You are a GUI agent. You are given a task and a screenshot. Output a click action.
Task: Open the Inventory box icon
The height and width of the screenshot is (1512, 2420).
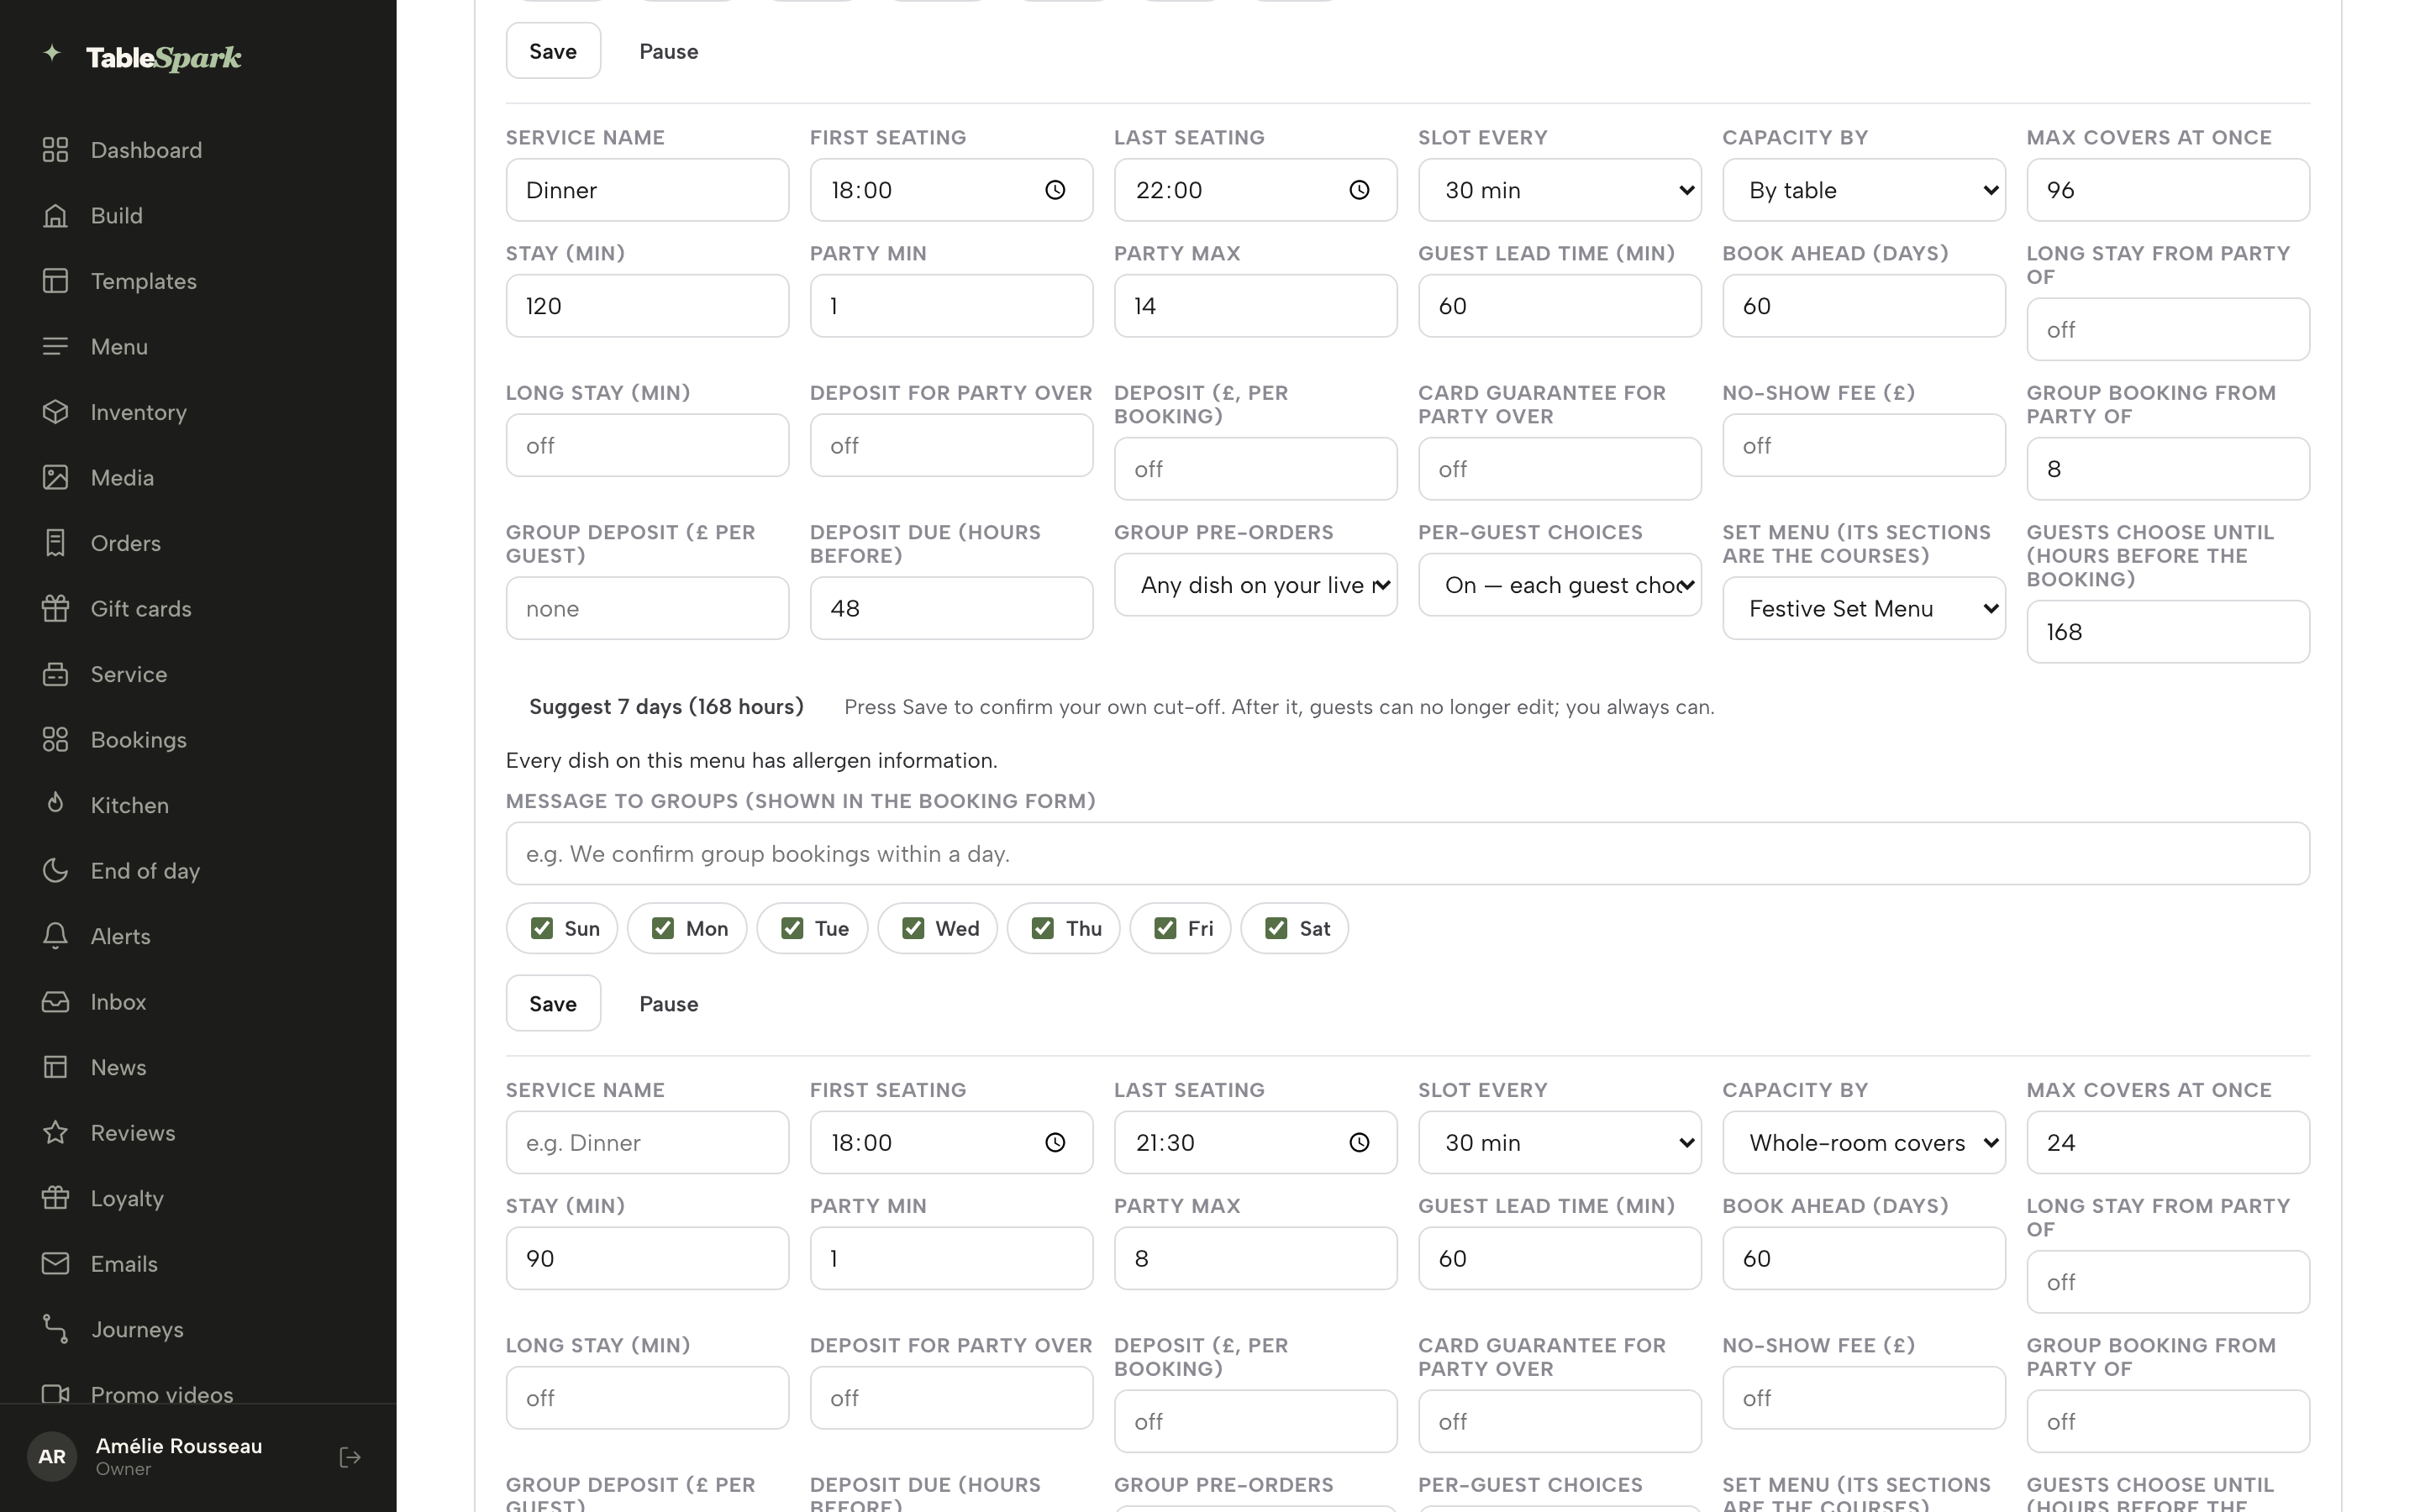[x=55, y=412]
